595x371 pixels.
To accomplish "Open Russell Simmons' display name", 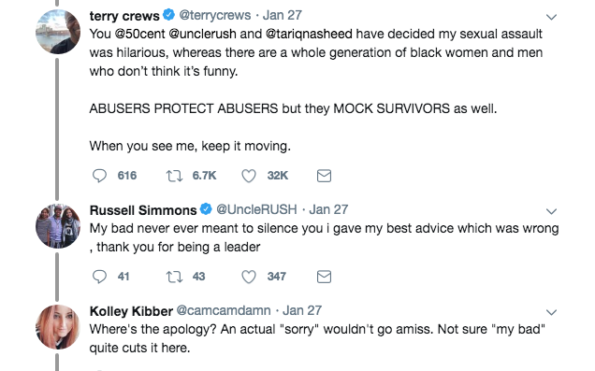I will tap(143, 210).
